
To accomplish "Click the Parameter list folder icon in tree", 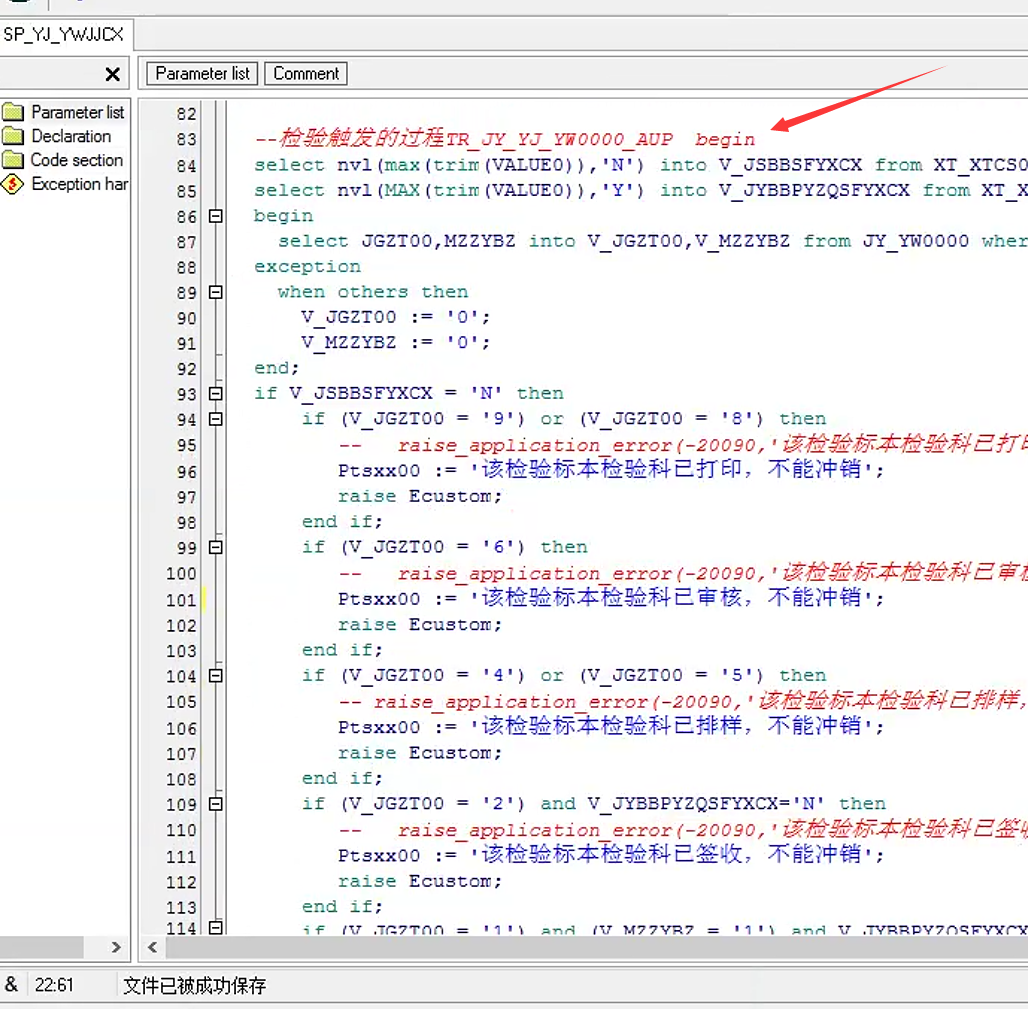I will (13, 112).
